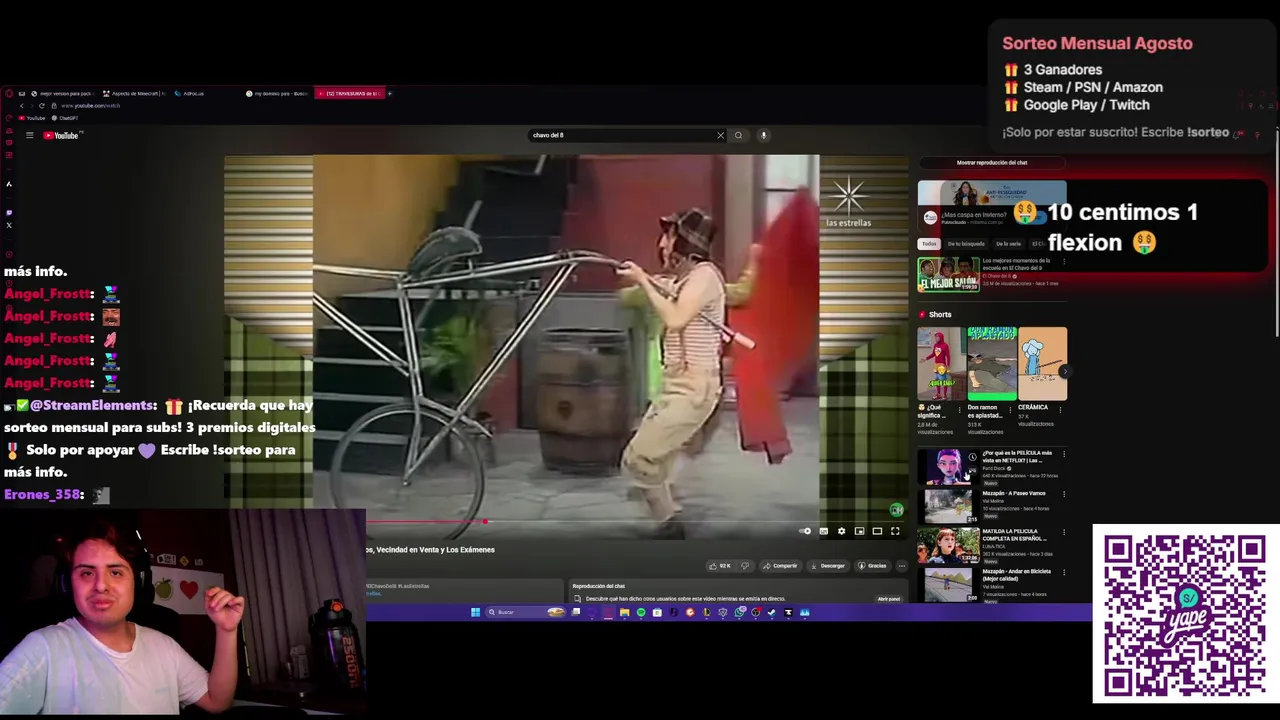1280x720 pixels.
Task: Switch to the AdFoc.us tab
Action: (x=190, y=93)
